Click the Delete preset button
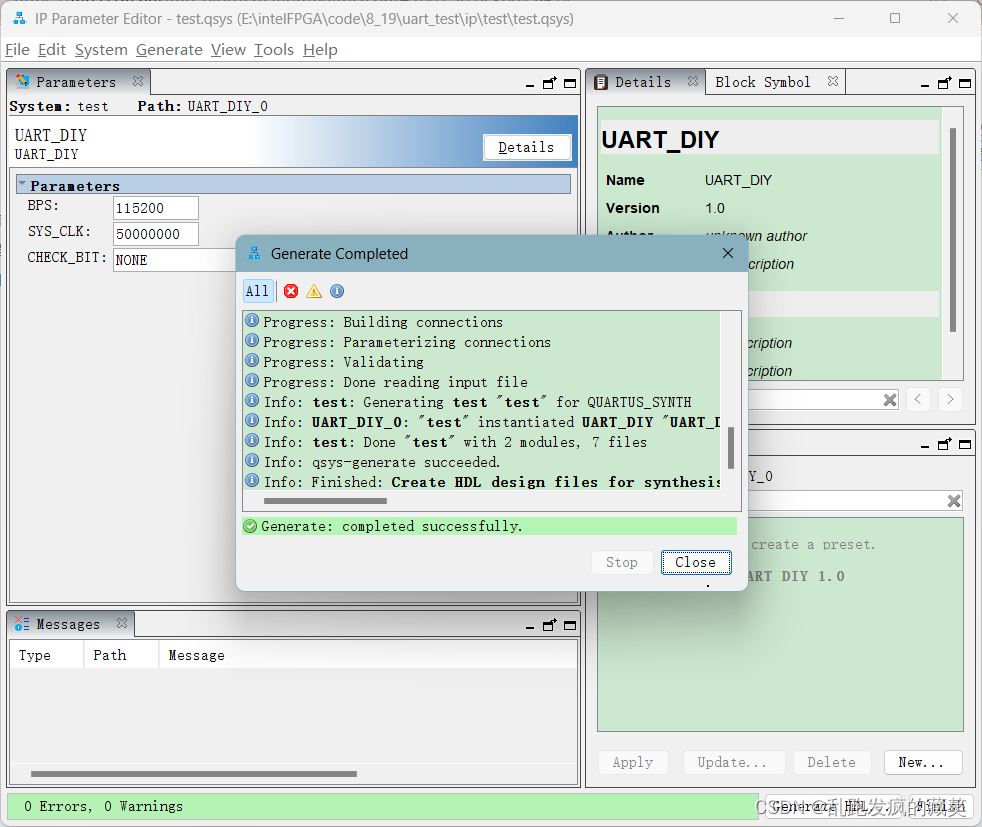The height and width of the screenshot is (827, 982). [832, 762]
